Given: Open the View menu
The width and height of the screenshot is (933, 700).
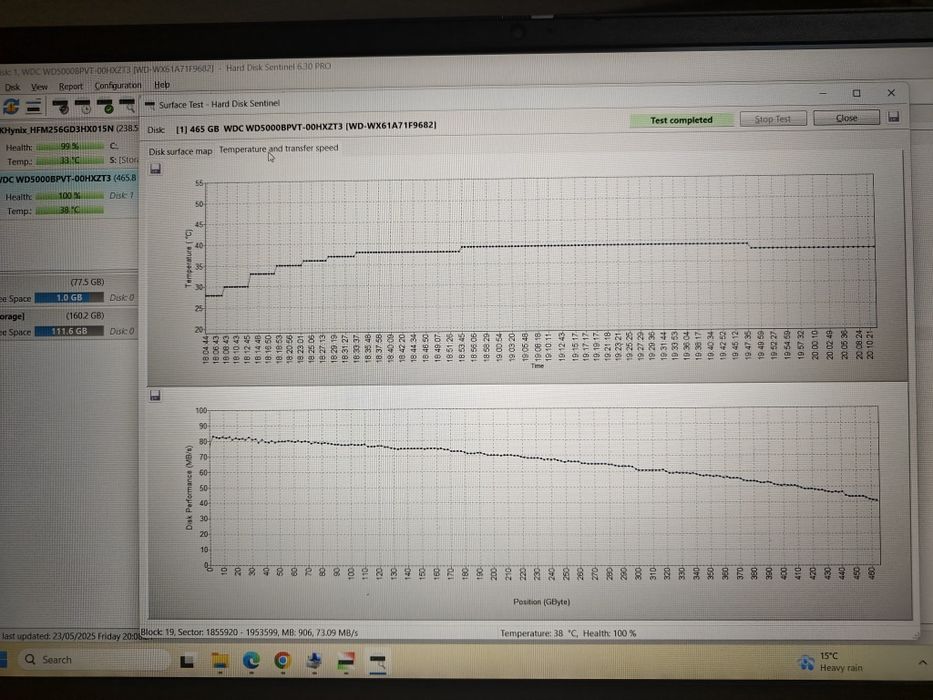Looking at the screenshot, I should coord(39,87).
